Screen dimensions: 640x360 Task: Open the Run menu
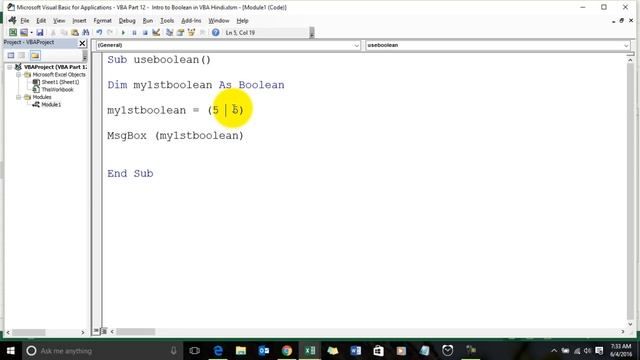pos(148,20)
